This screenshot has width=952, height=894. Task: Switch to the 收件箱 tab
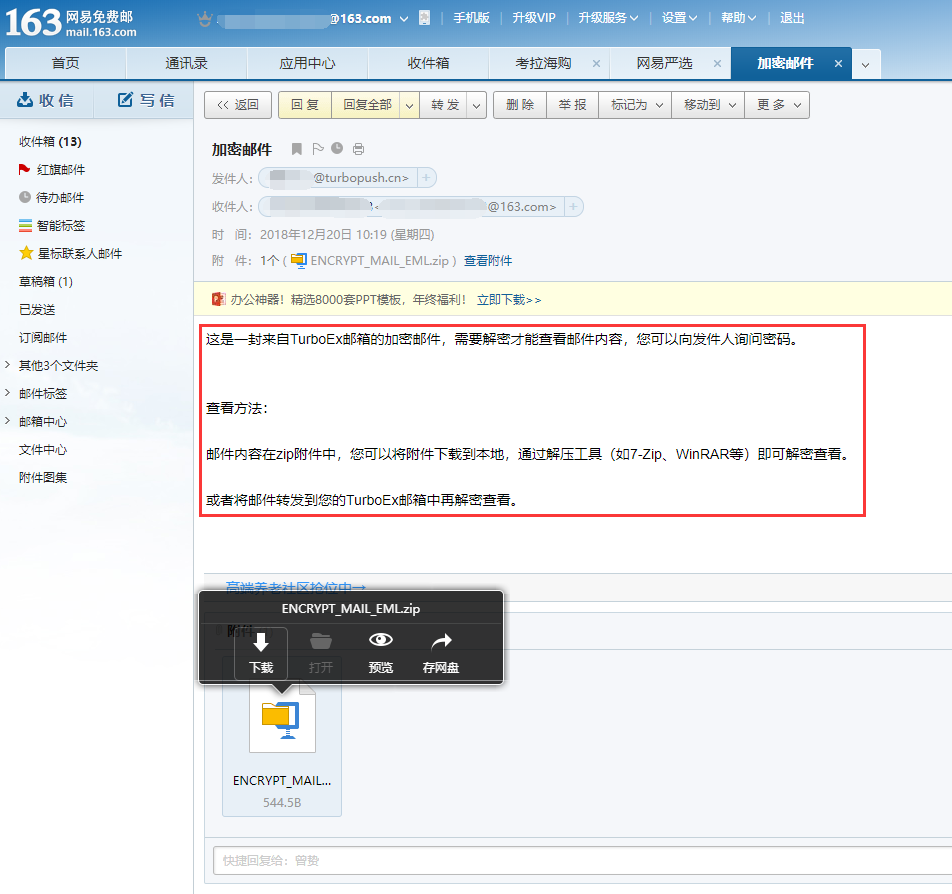pyautogui.click(x=428, y=63)
